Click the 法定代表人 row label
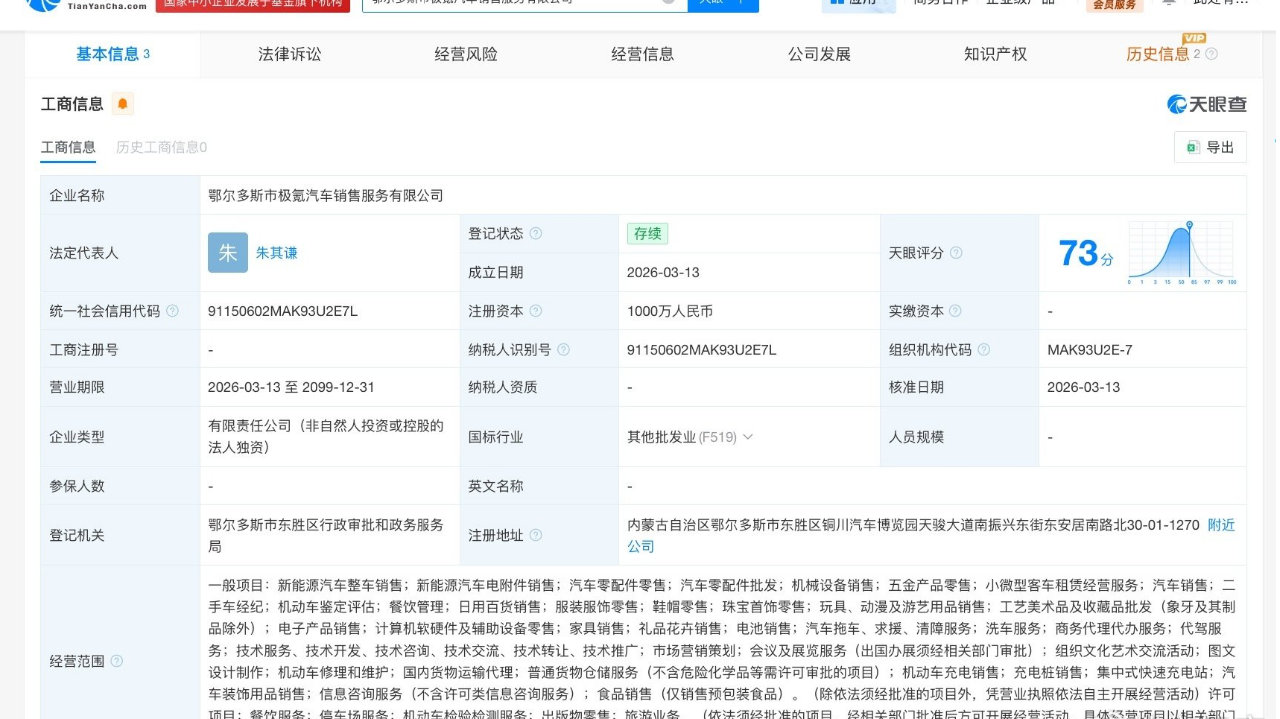 click(x=85, y=253)
